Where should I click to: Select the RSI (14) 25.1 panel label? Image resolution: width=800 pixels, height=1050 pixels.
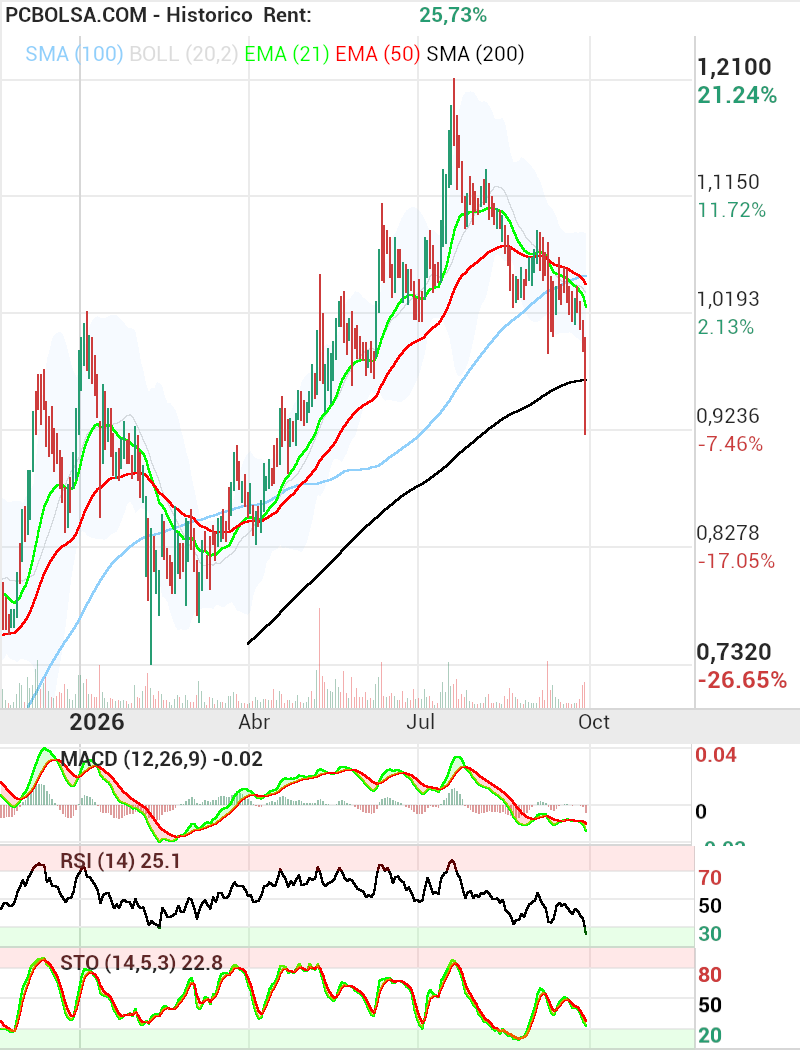tap(121, 860)
